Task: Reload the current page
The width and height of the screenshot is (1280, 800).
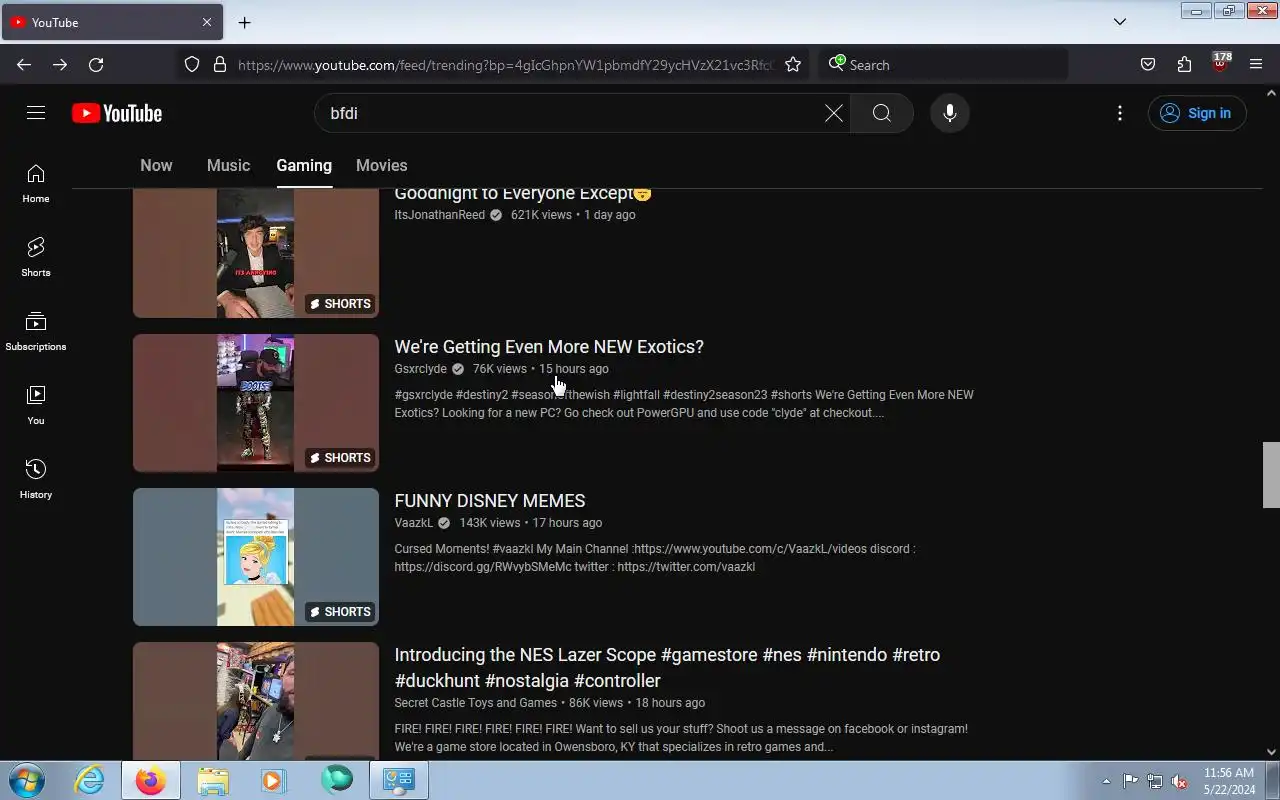Action: coord(96,65)
